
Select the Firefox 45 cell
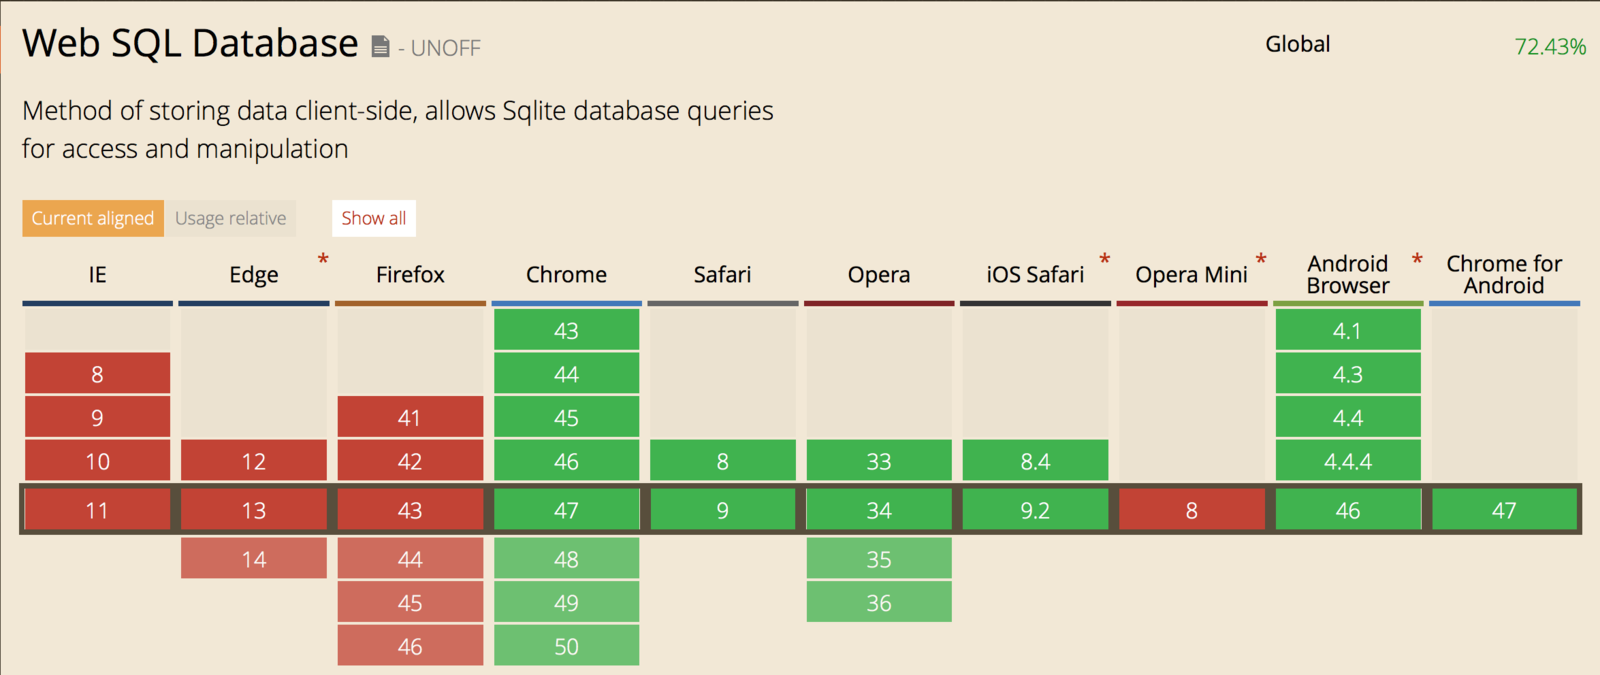410,603
